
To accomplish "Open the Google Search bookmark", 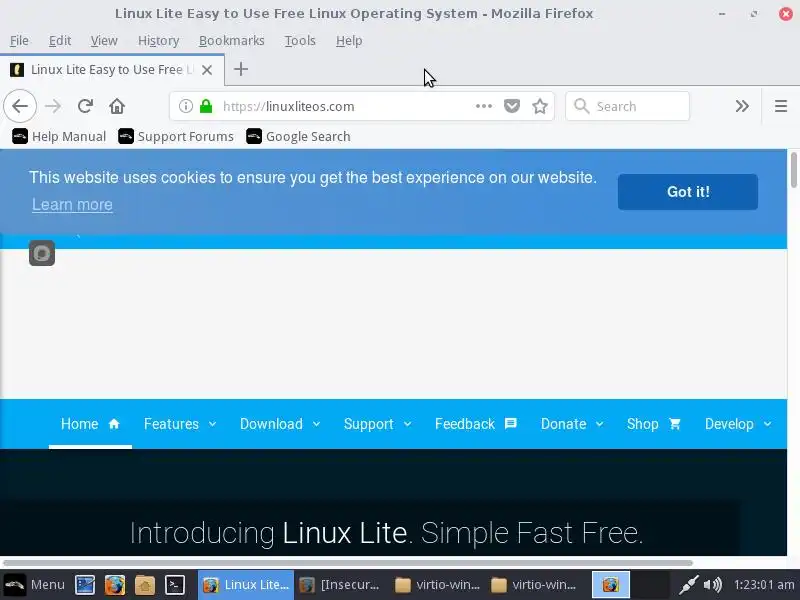I will 298,136.
